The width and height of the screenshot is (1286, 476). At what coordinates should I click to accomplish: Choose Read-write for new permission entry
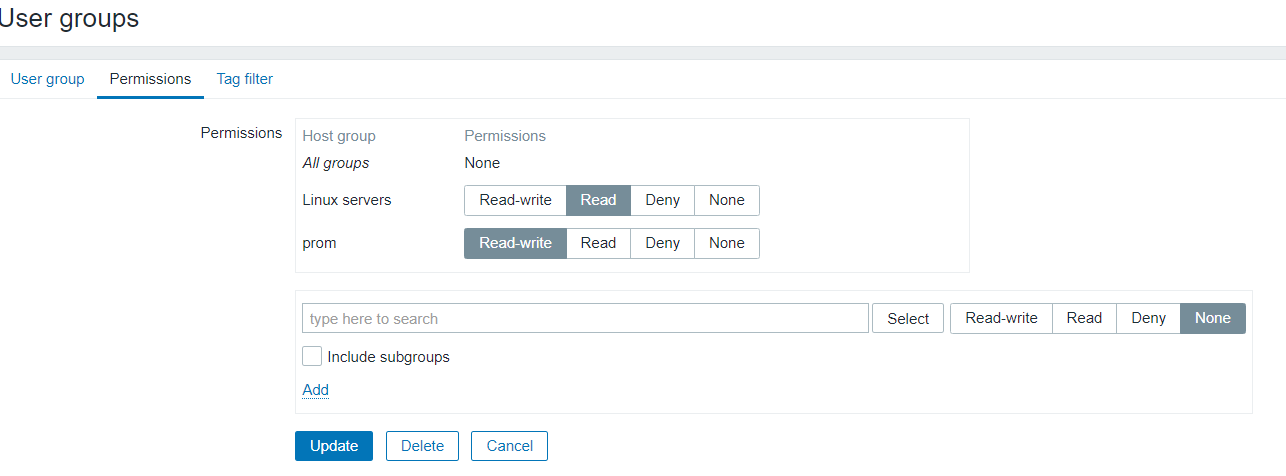[1001, 318]
